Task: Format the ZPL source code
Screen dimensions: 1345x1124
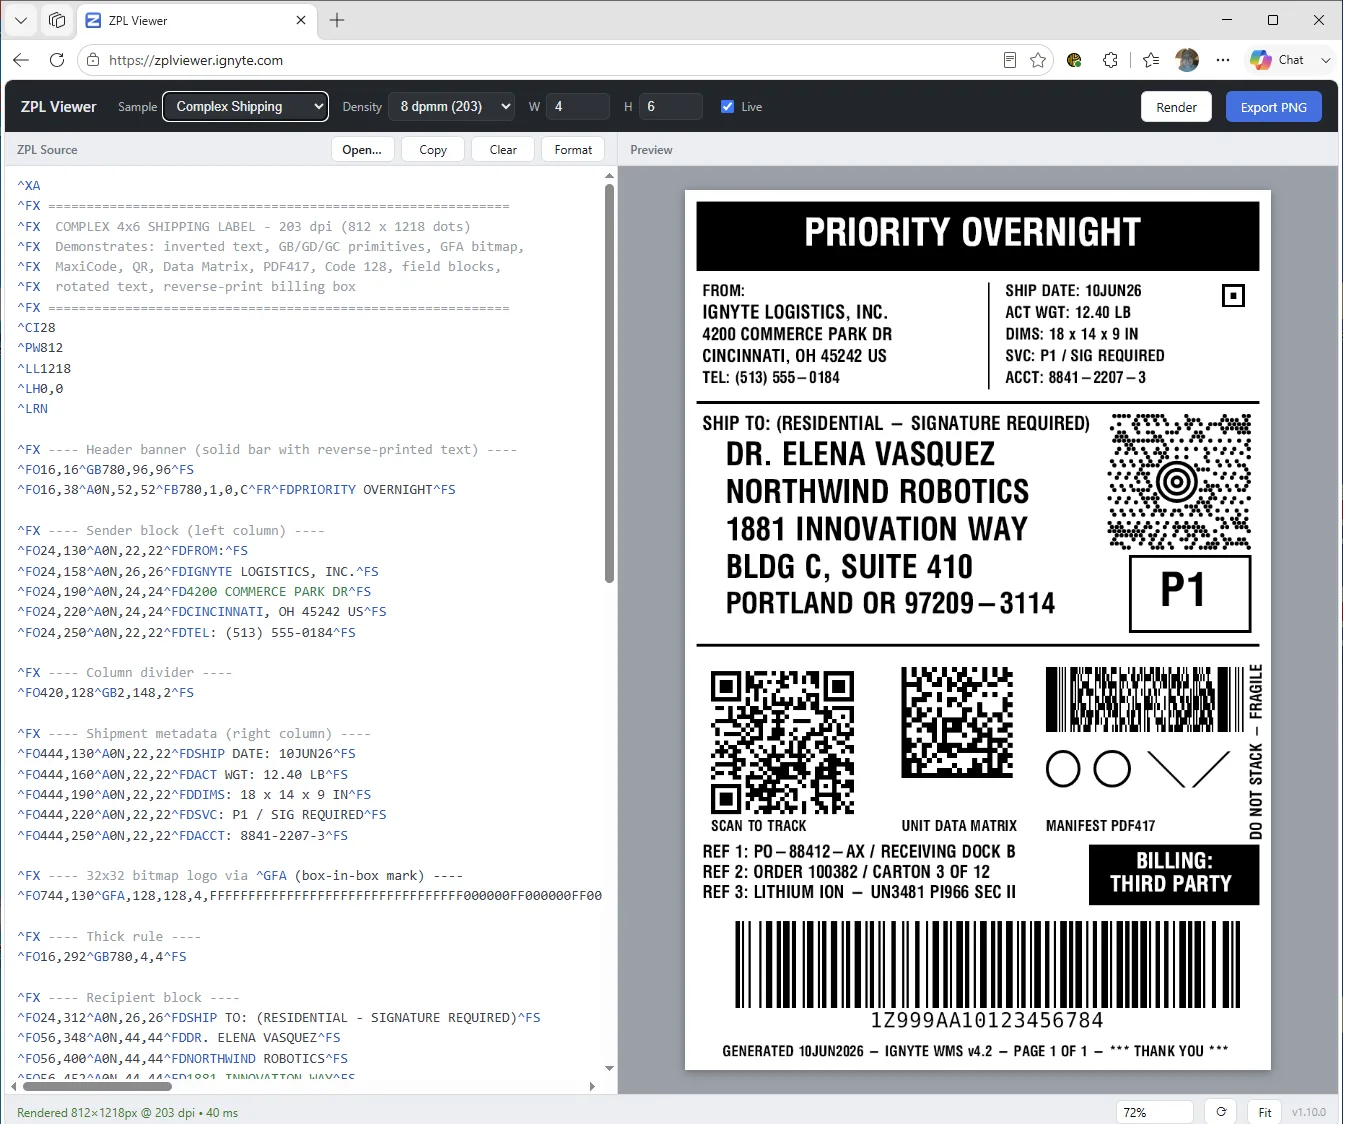Action: tap(573, 149)
